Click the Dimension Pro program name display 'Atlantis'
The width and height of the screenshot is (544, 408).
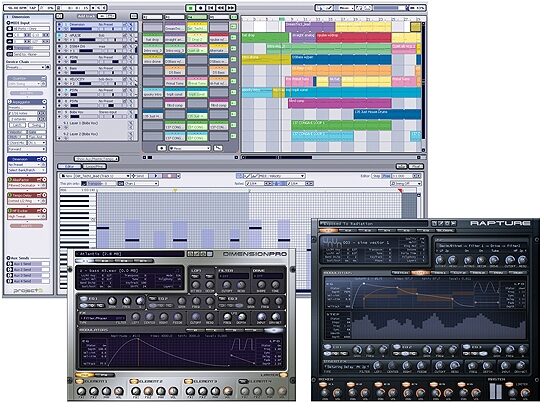click(130, 254)
